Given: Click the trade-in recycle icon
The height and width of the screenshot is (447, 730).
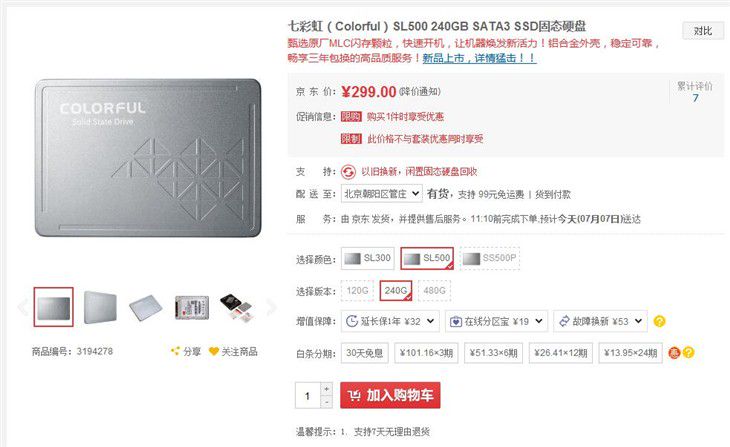Looking at the screenshot, I should pyautogui.click(x=348, y=172).
